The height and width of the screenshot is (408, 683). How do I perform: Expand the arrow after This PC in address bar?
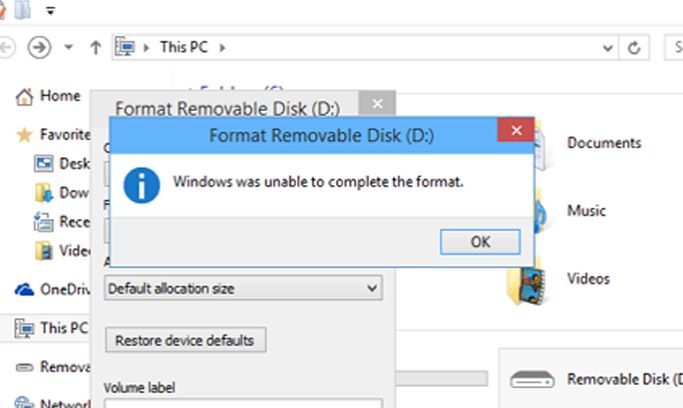pyautogui.click(x=222, y=47)
